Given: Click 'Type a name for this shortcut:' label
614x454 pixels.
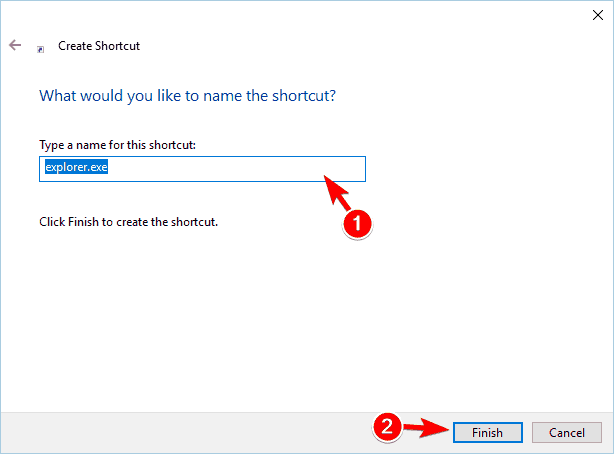Looking at the screenshot, I should pos(117,145).
